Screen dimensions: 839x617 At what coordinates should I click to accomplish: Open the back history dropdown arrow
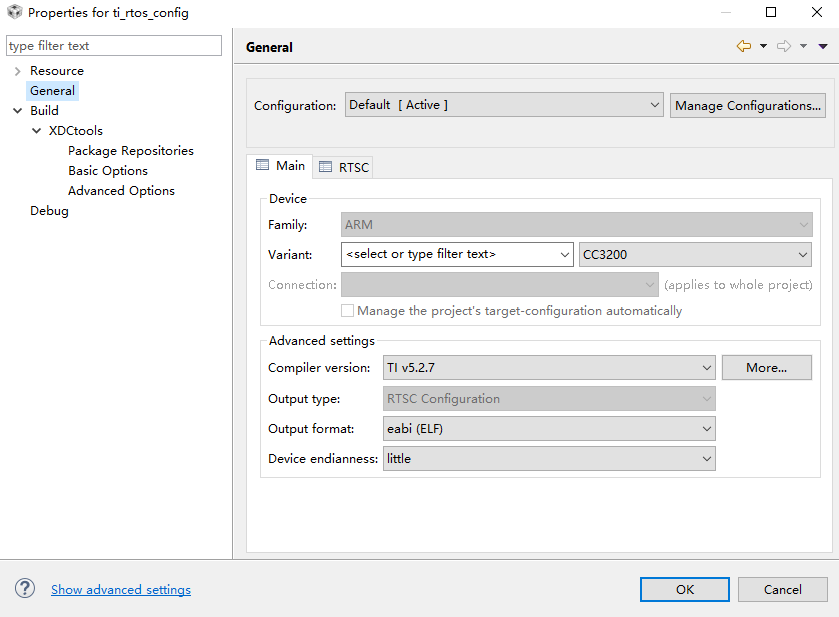tap(763, 46)
